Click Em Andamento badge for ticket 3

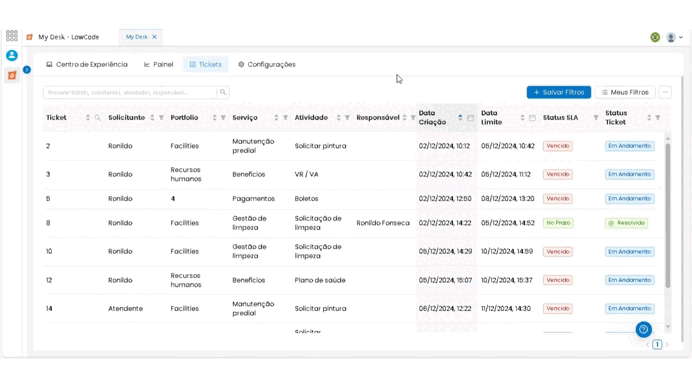point(630,174)
